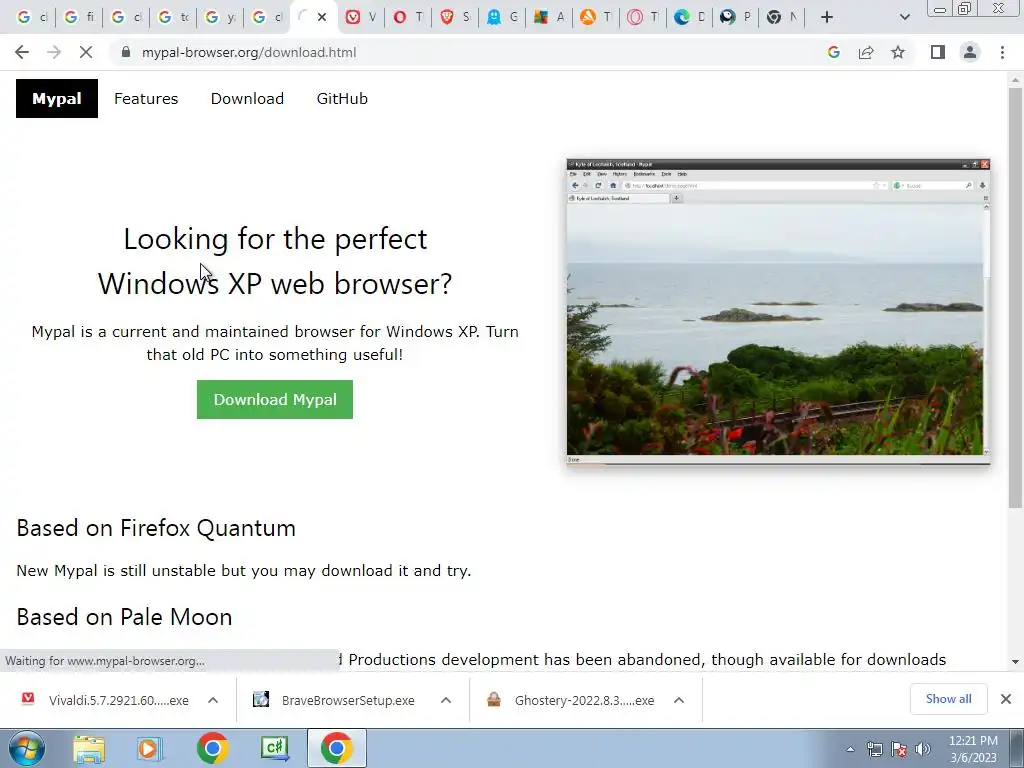Open the Windows Start menu orb

(27, 748)
